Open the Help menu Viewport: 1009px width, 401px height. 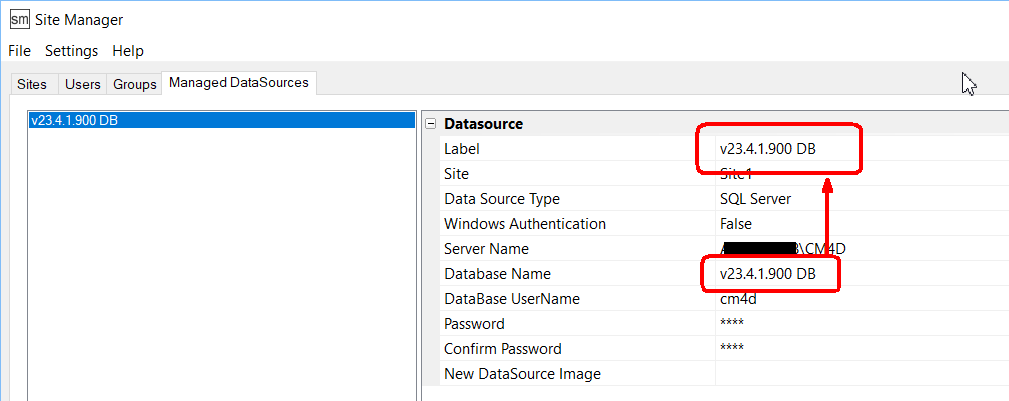pyautogui.click(x=128, y=50)
